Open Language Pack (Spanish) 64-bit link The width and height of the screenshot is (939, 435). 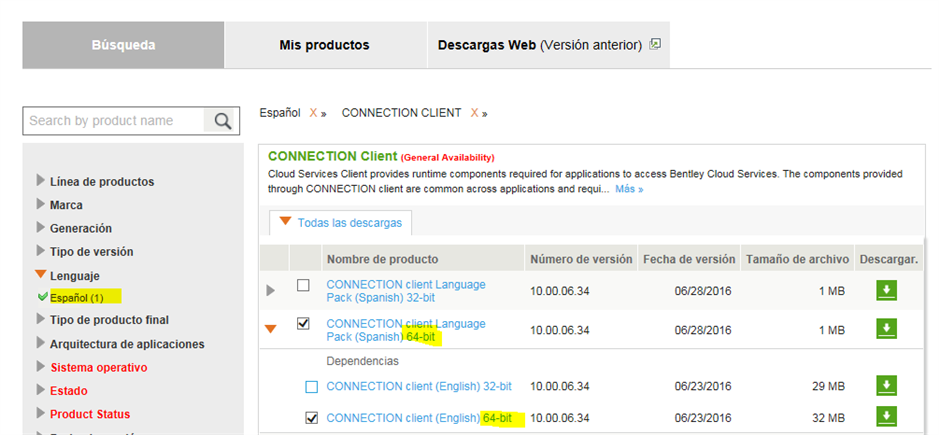coord(406,330)
